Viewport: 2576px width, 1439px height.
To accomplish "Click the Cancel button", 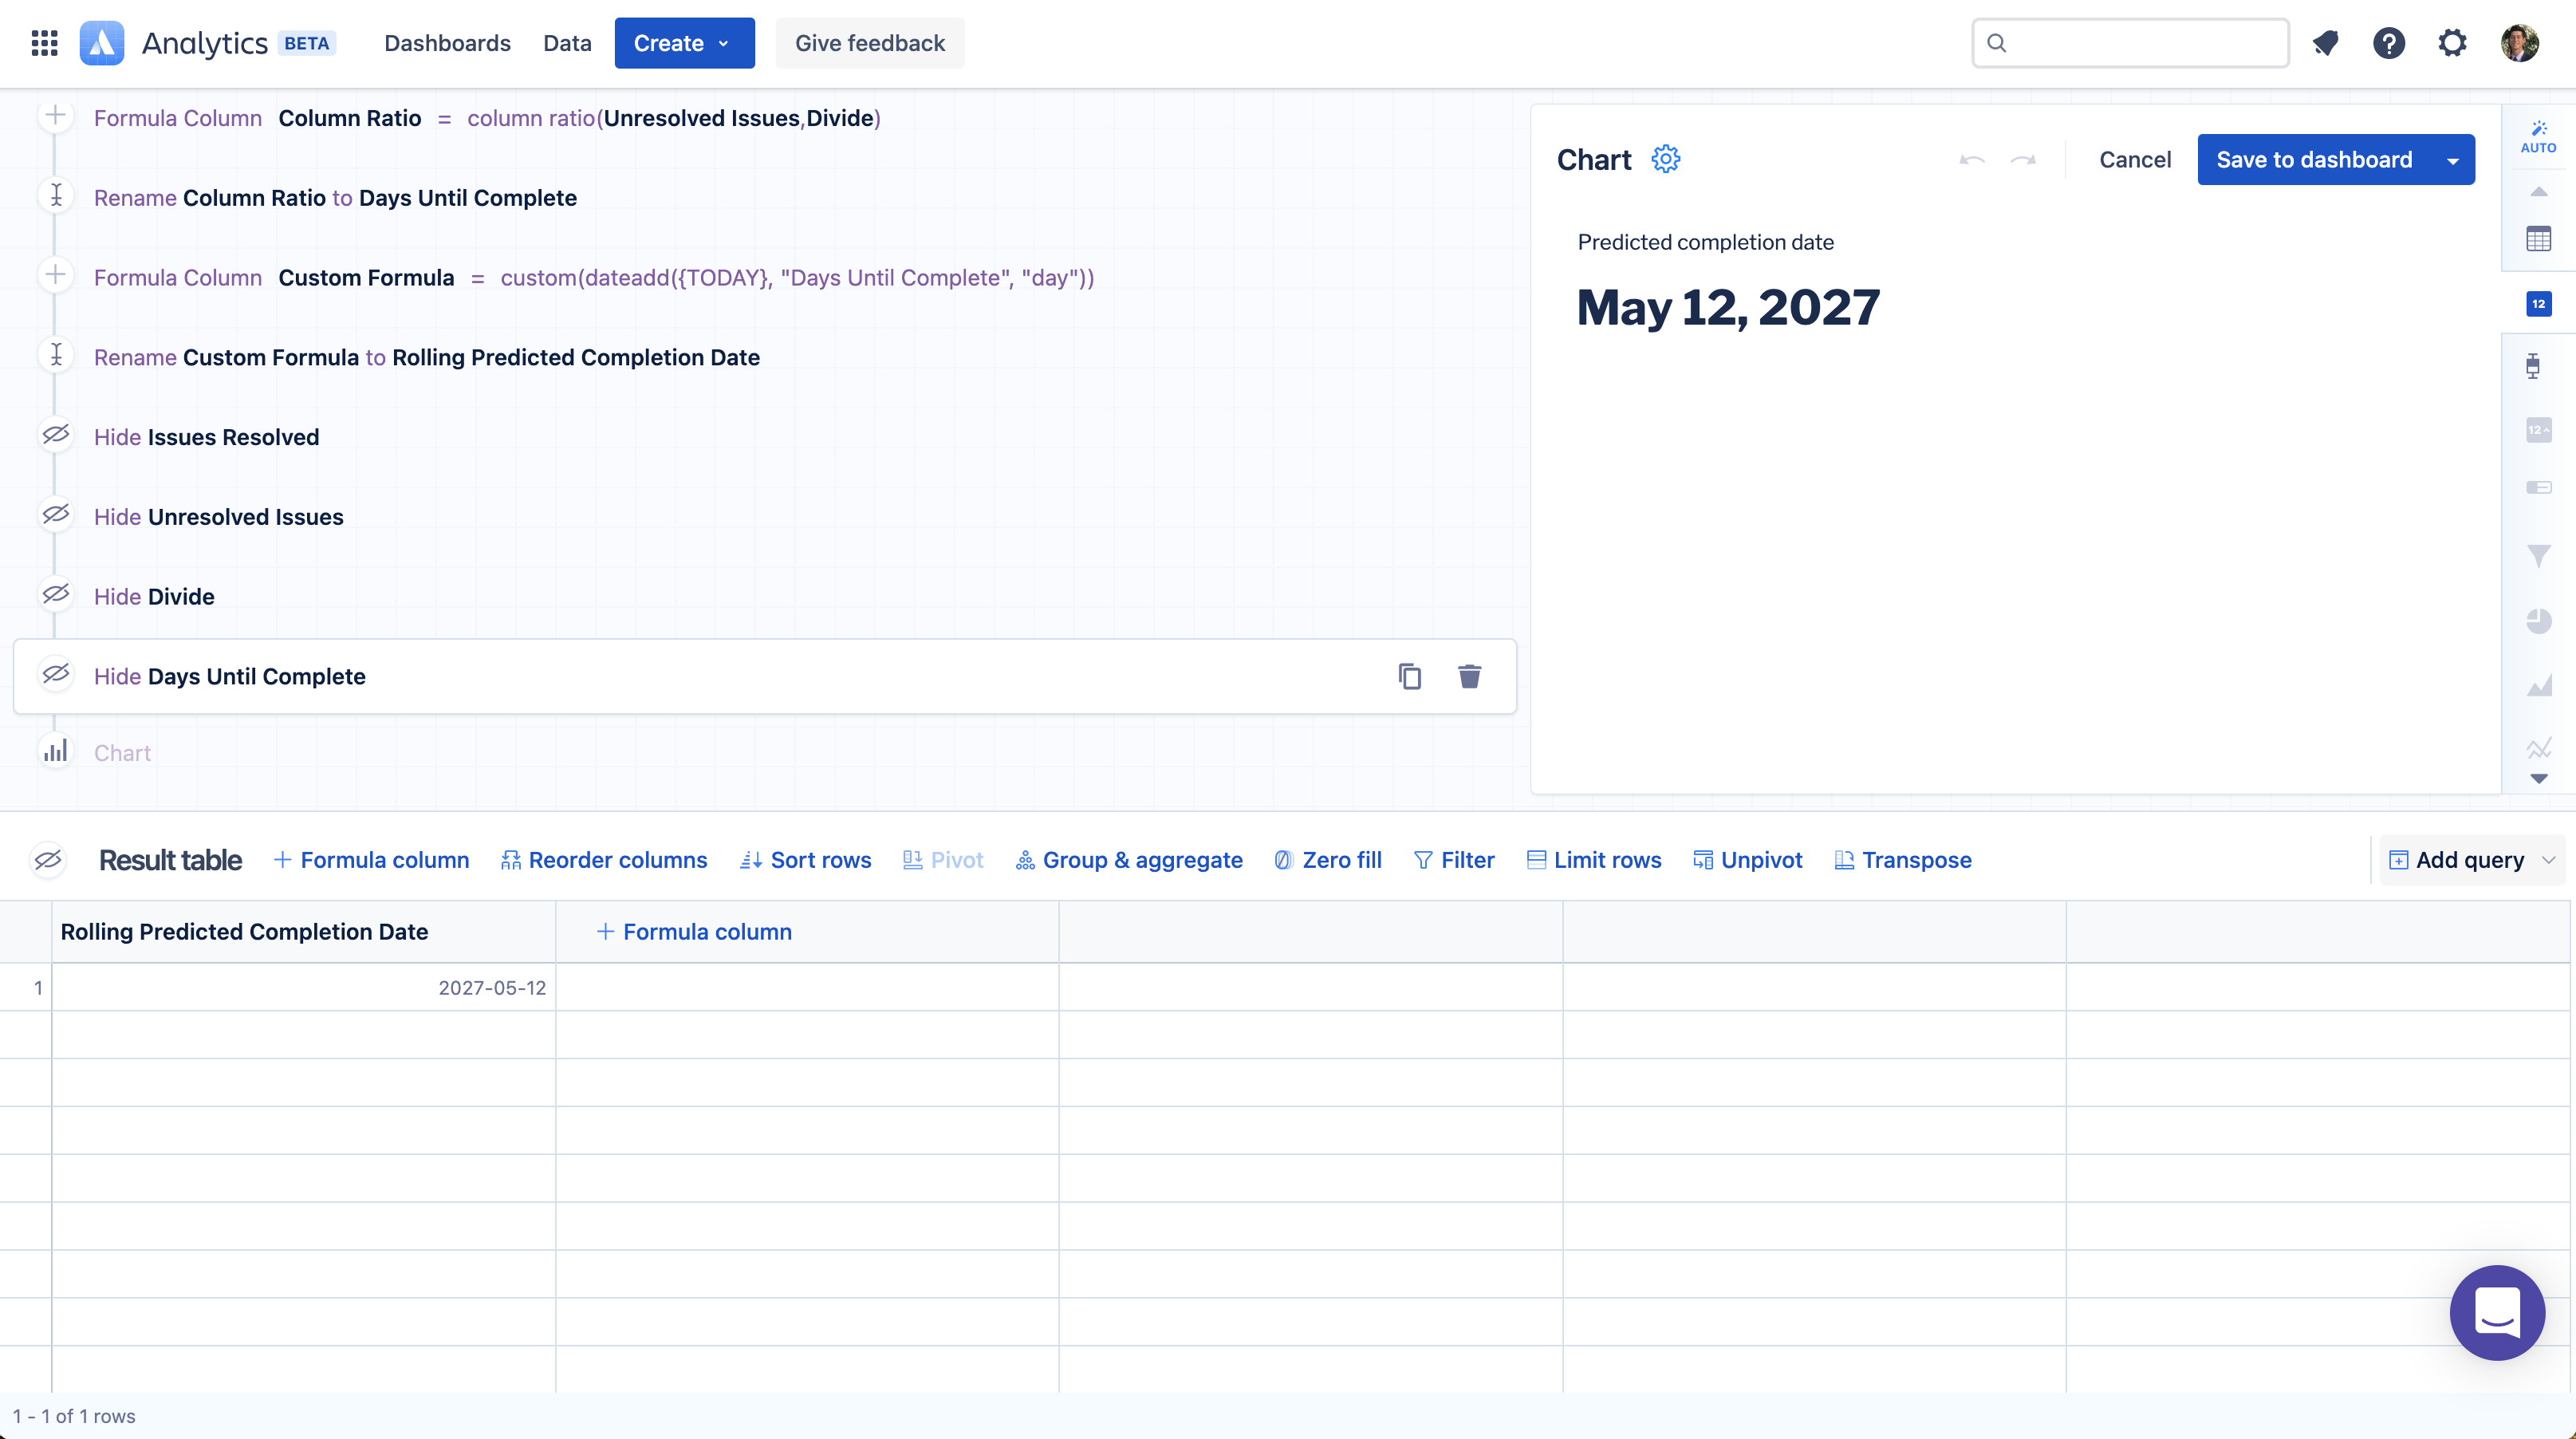I will point(2134,160).
